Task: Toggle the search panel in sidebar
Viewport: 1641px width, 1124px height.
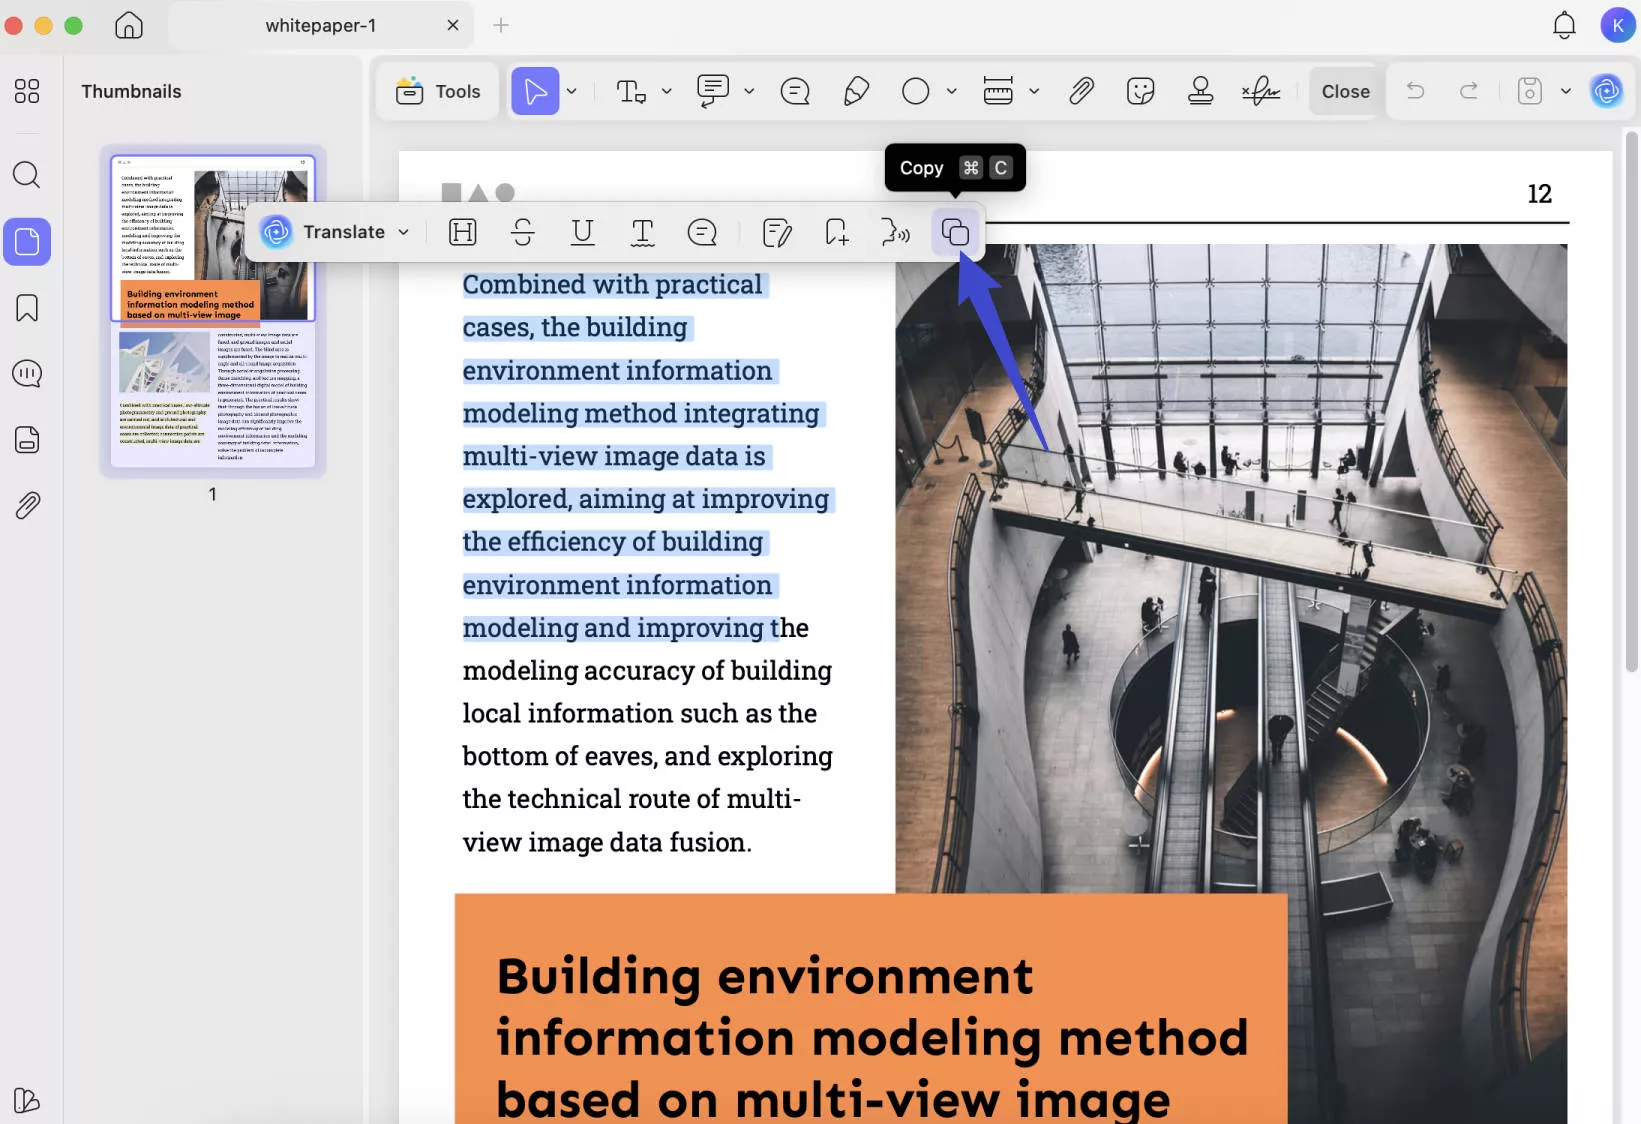Action: (27, 175)
